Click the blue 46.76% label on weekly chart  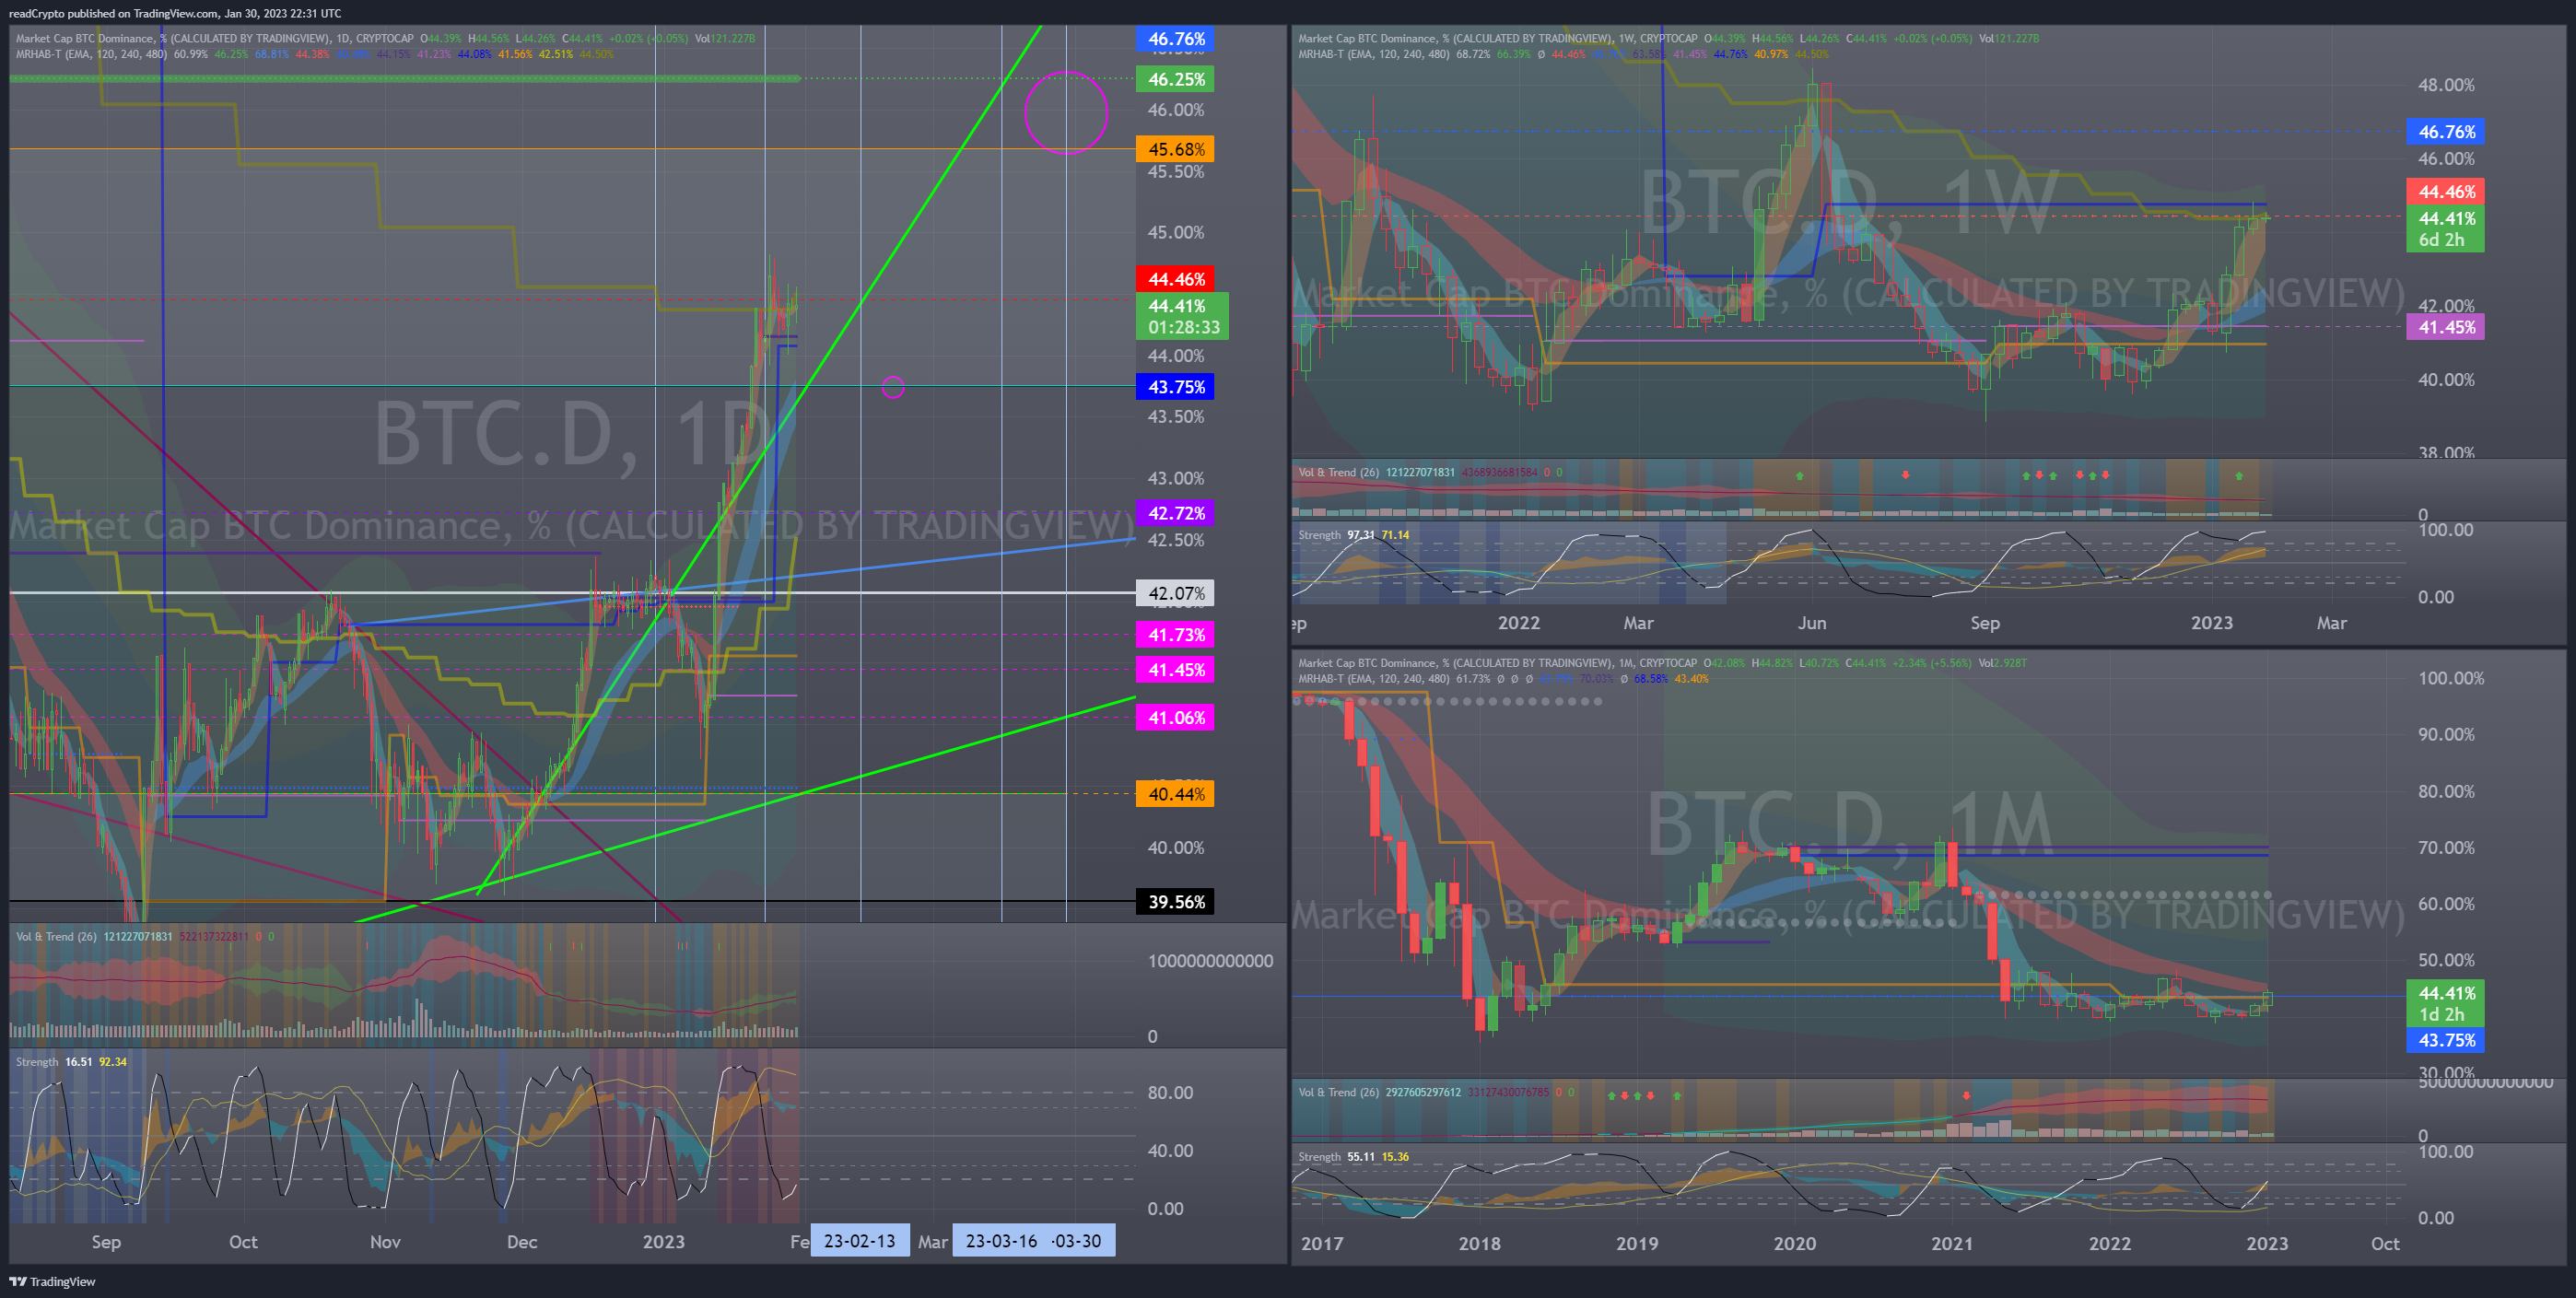coord(2446,132)
